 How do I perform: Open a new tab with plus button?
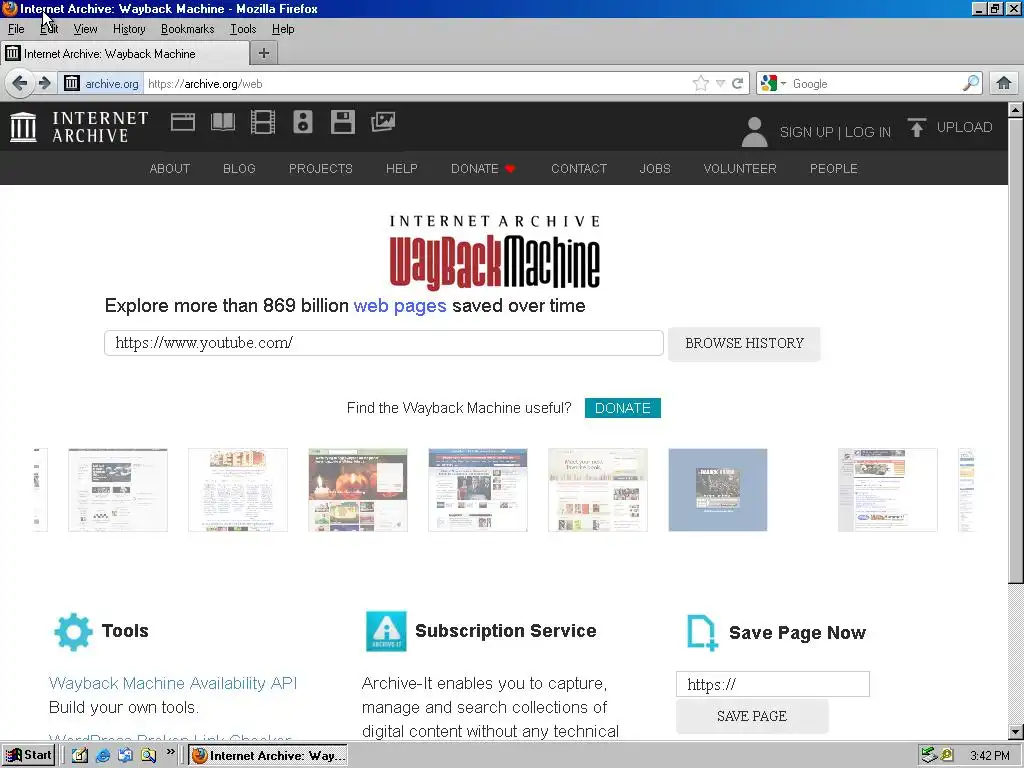point(264,54)
